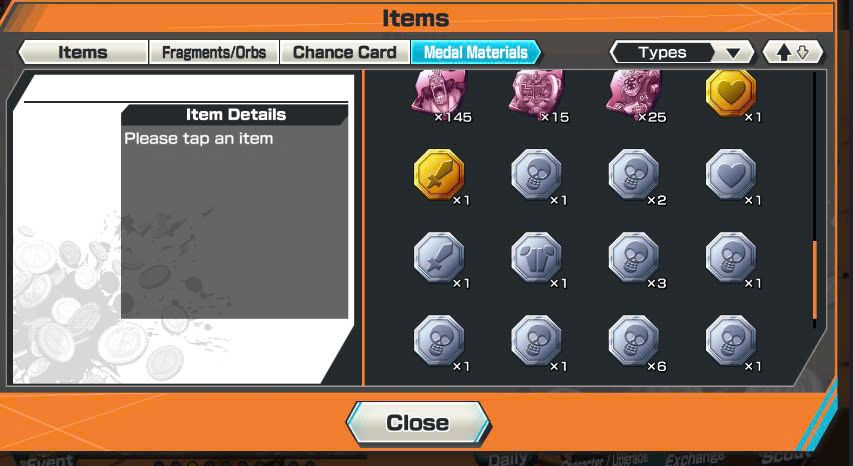Select the gold sword medal
Viewport: 853px width, 466px height.
point(438,175)
